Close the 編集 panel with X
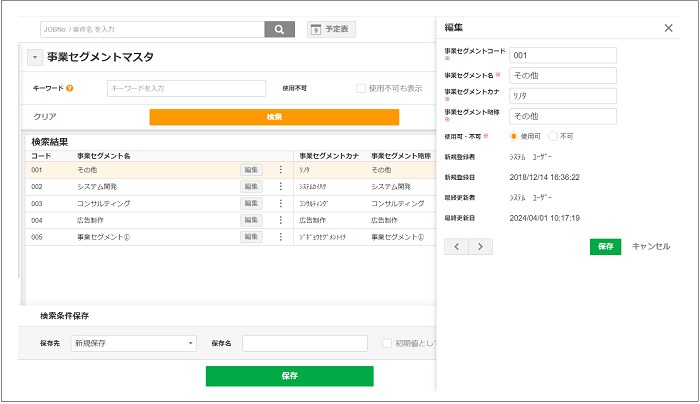This screenshot has width=700, height=404. pyautogui.click(x=668, y=28)
